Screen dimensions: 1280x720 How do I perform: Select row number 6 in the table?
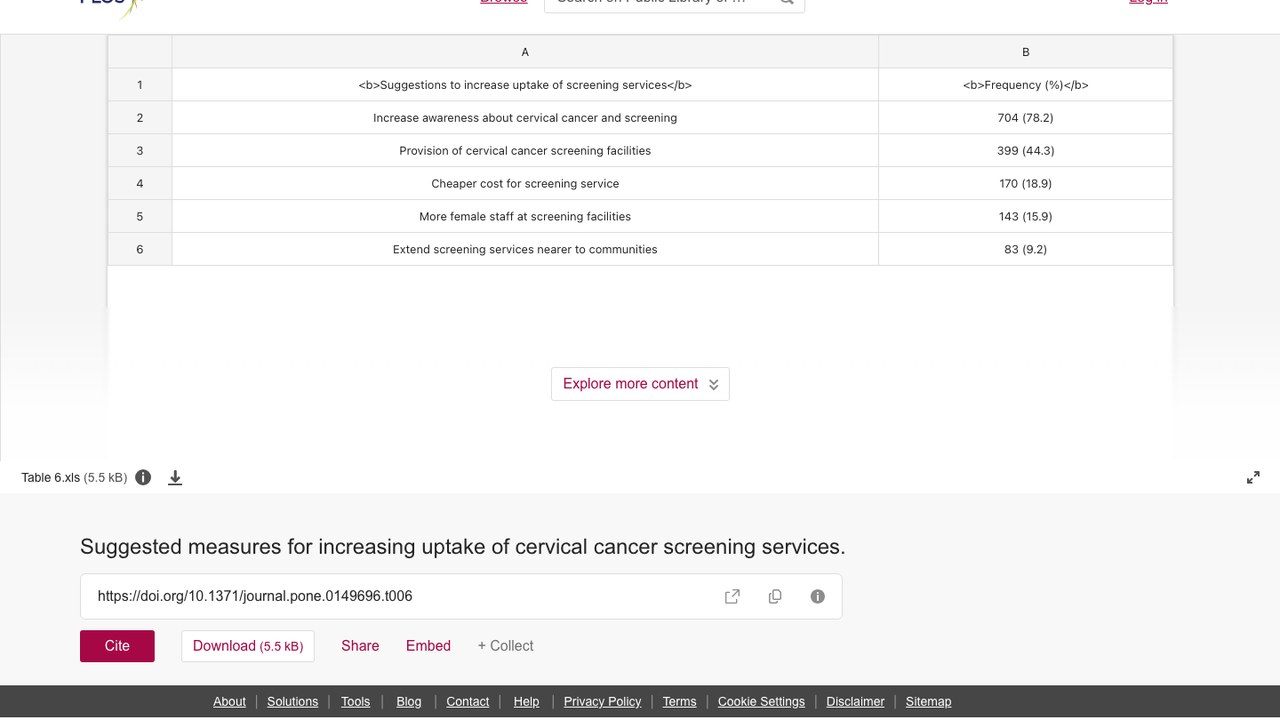point(140,249)
